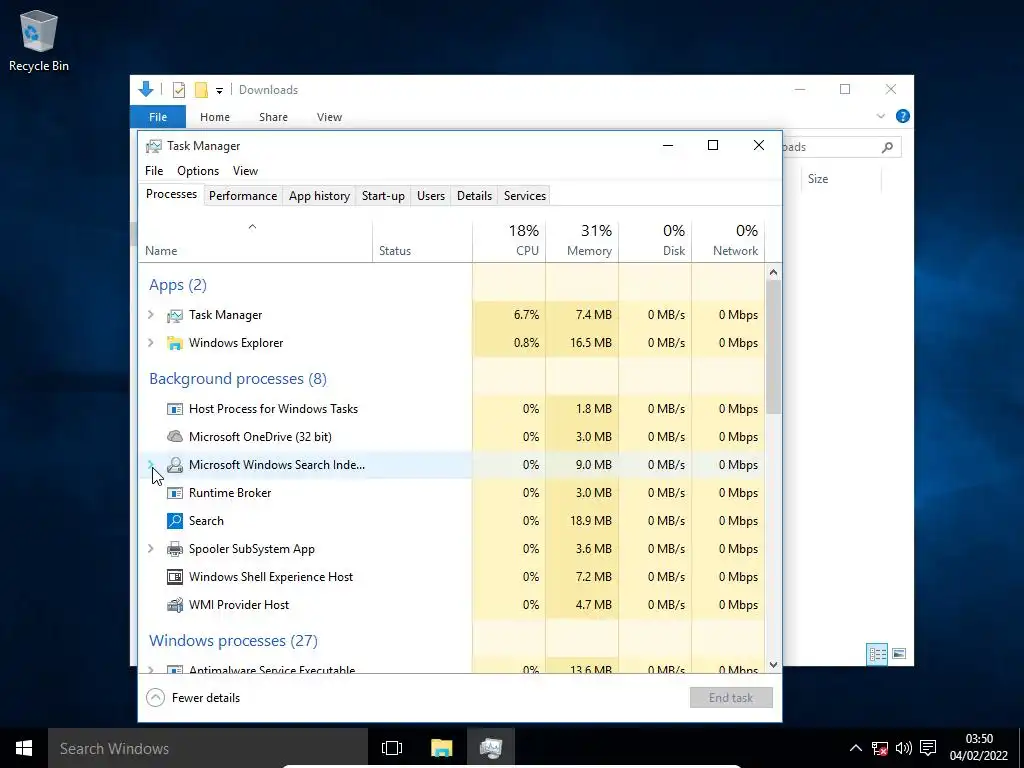Open the Task Manager File menu
The height and width of the screenshot is (768, 1024).
[x=154, y=171]
